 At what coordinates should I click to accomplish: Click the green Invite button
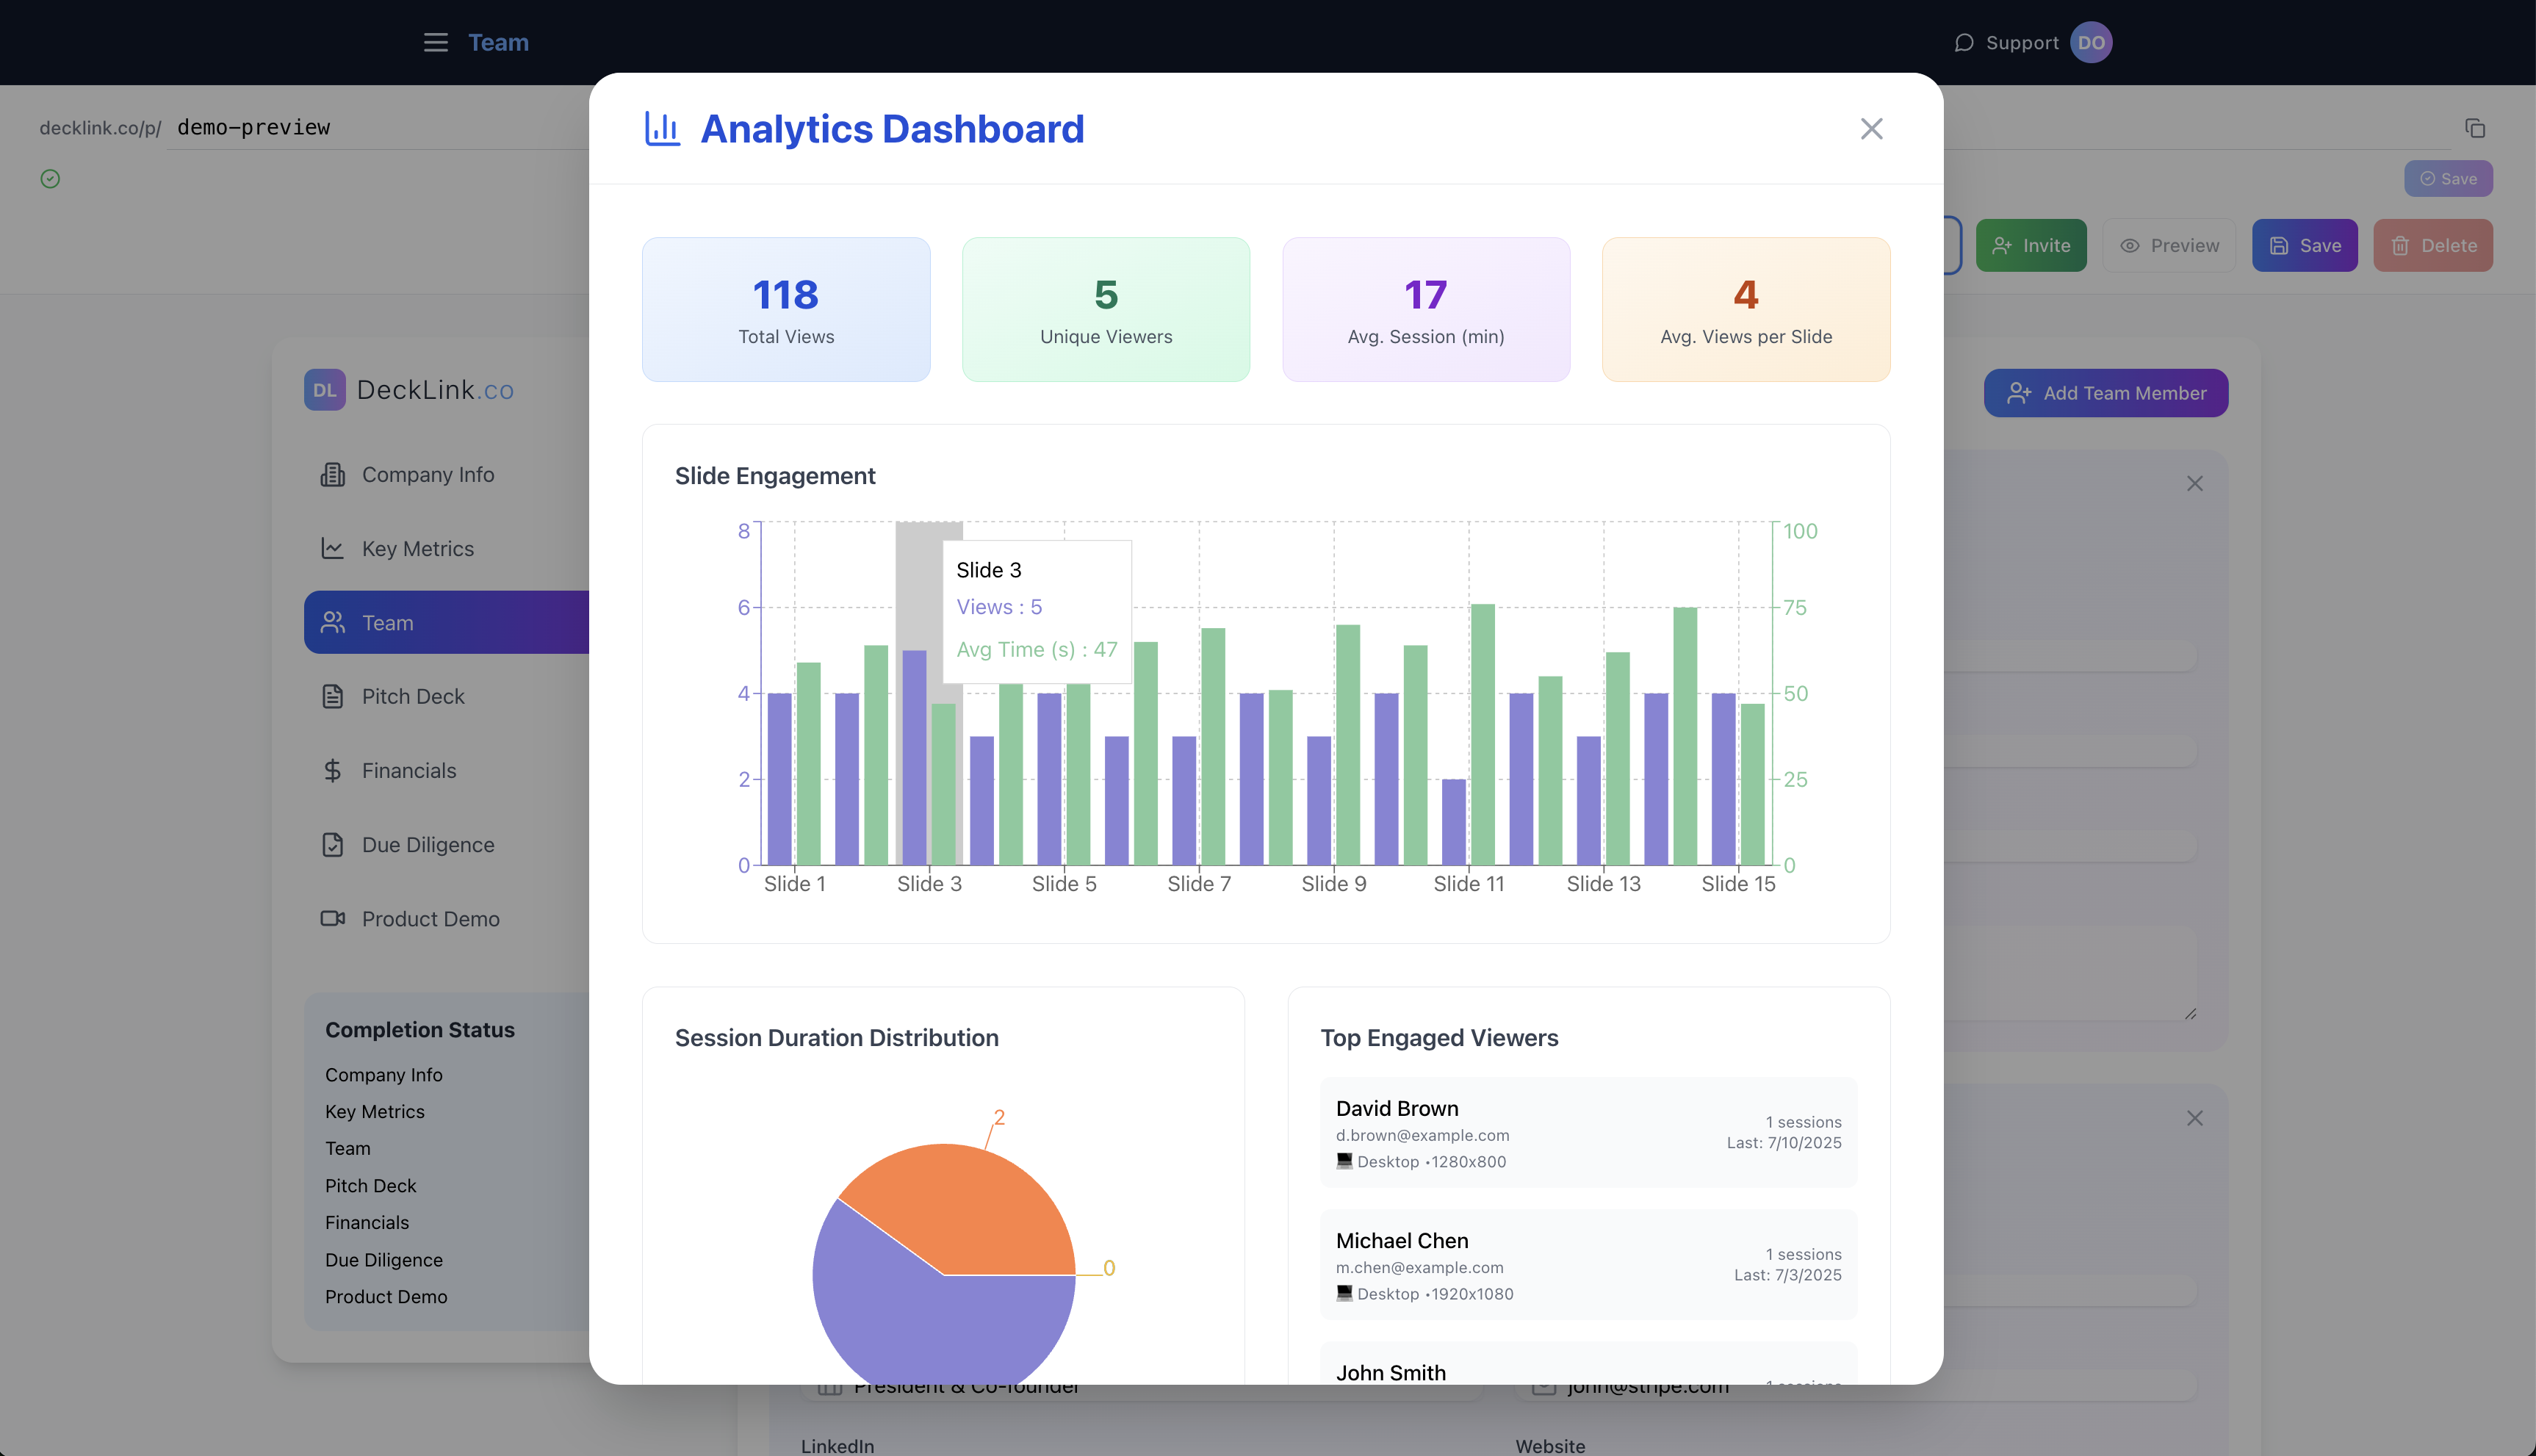[2031, 245]
